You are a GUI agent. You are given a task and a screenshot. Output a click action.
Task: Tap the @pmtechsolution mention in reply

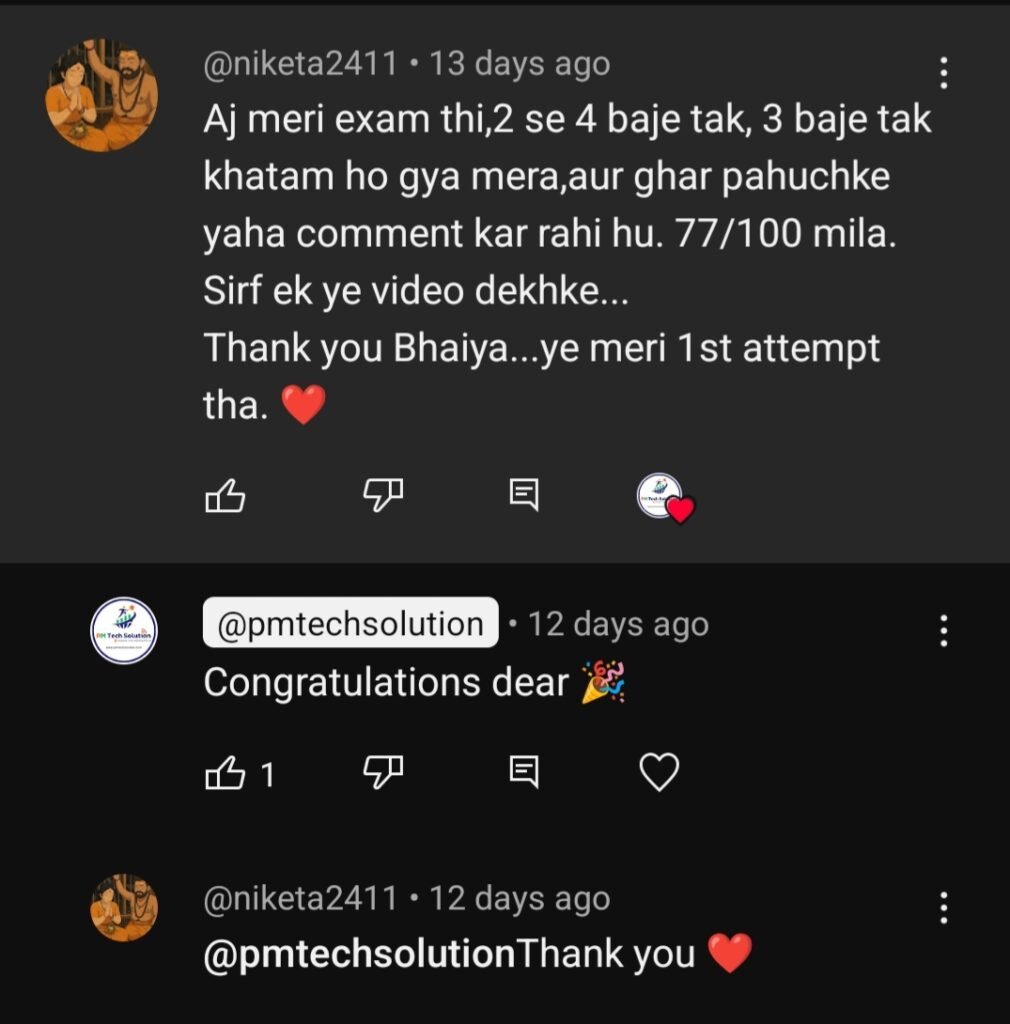(x=358, y=954)
